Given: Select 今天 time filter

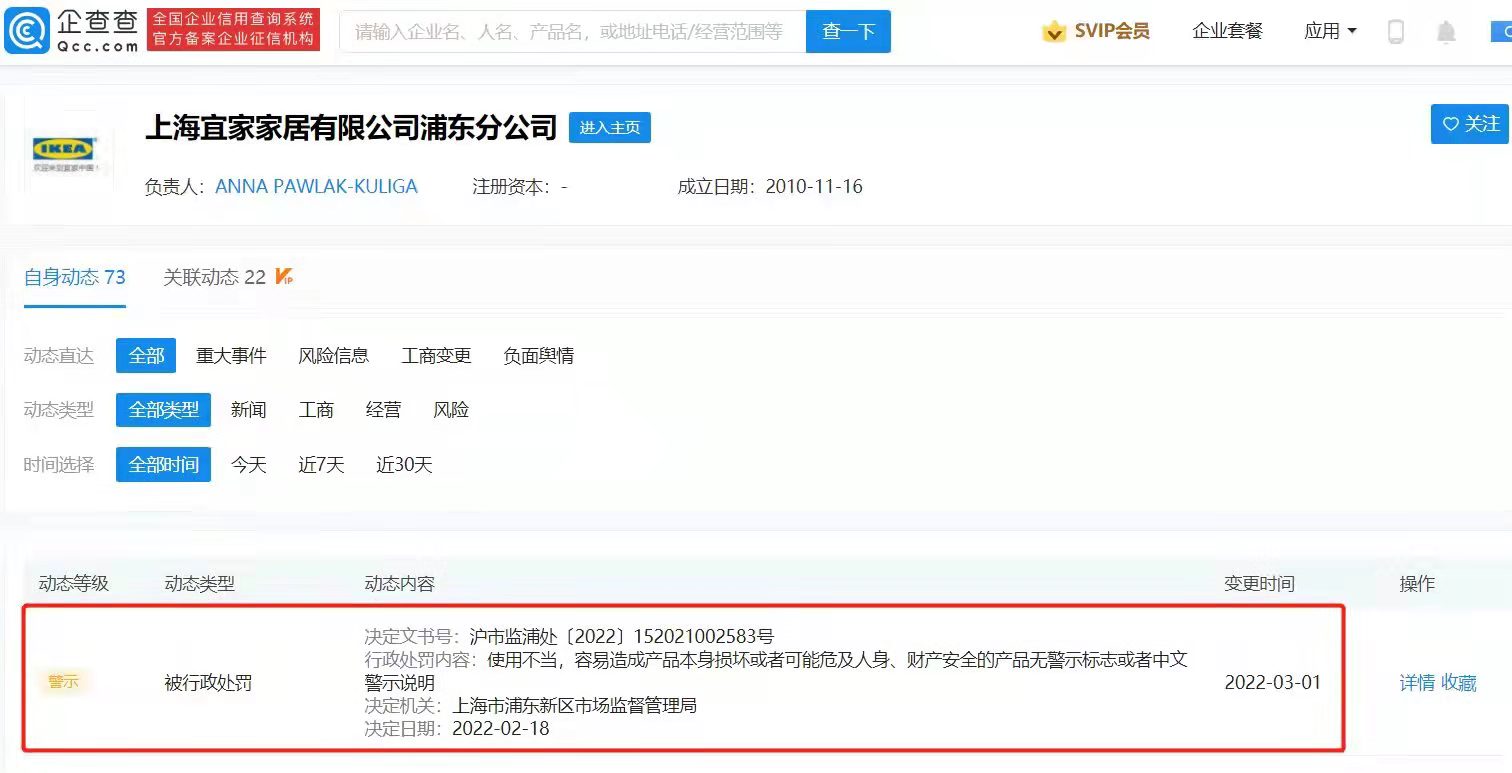Looking at the screenshot, I should (x=248, y=465).
